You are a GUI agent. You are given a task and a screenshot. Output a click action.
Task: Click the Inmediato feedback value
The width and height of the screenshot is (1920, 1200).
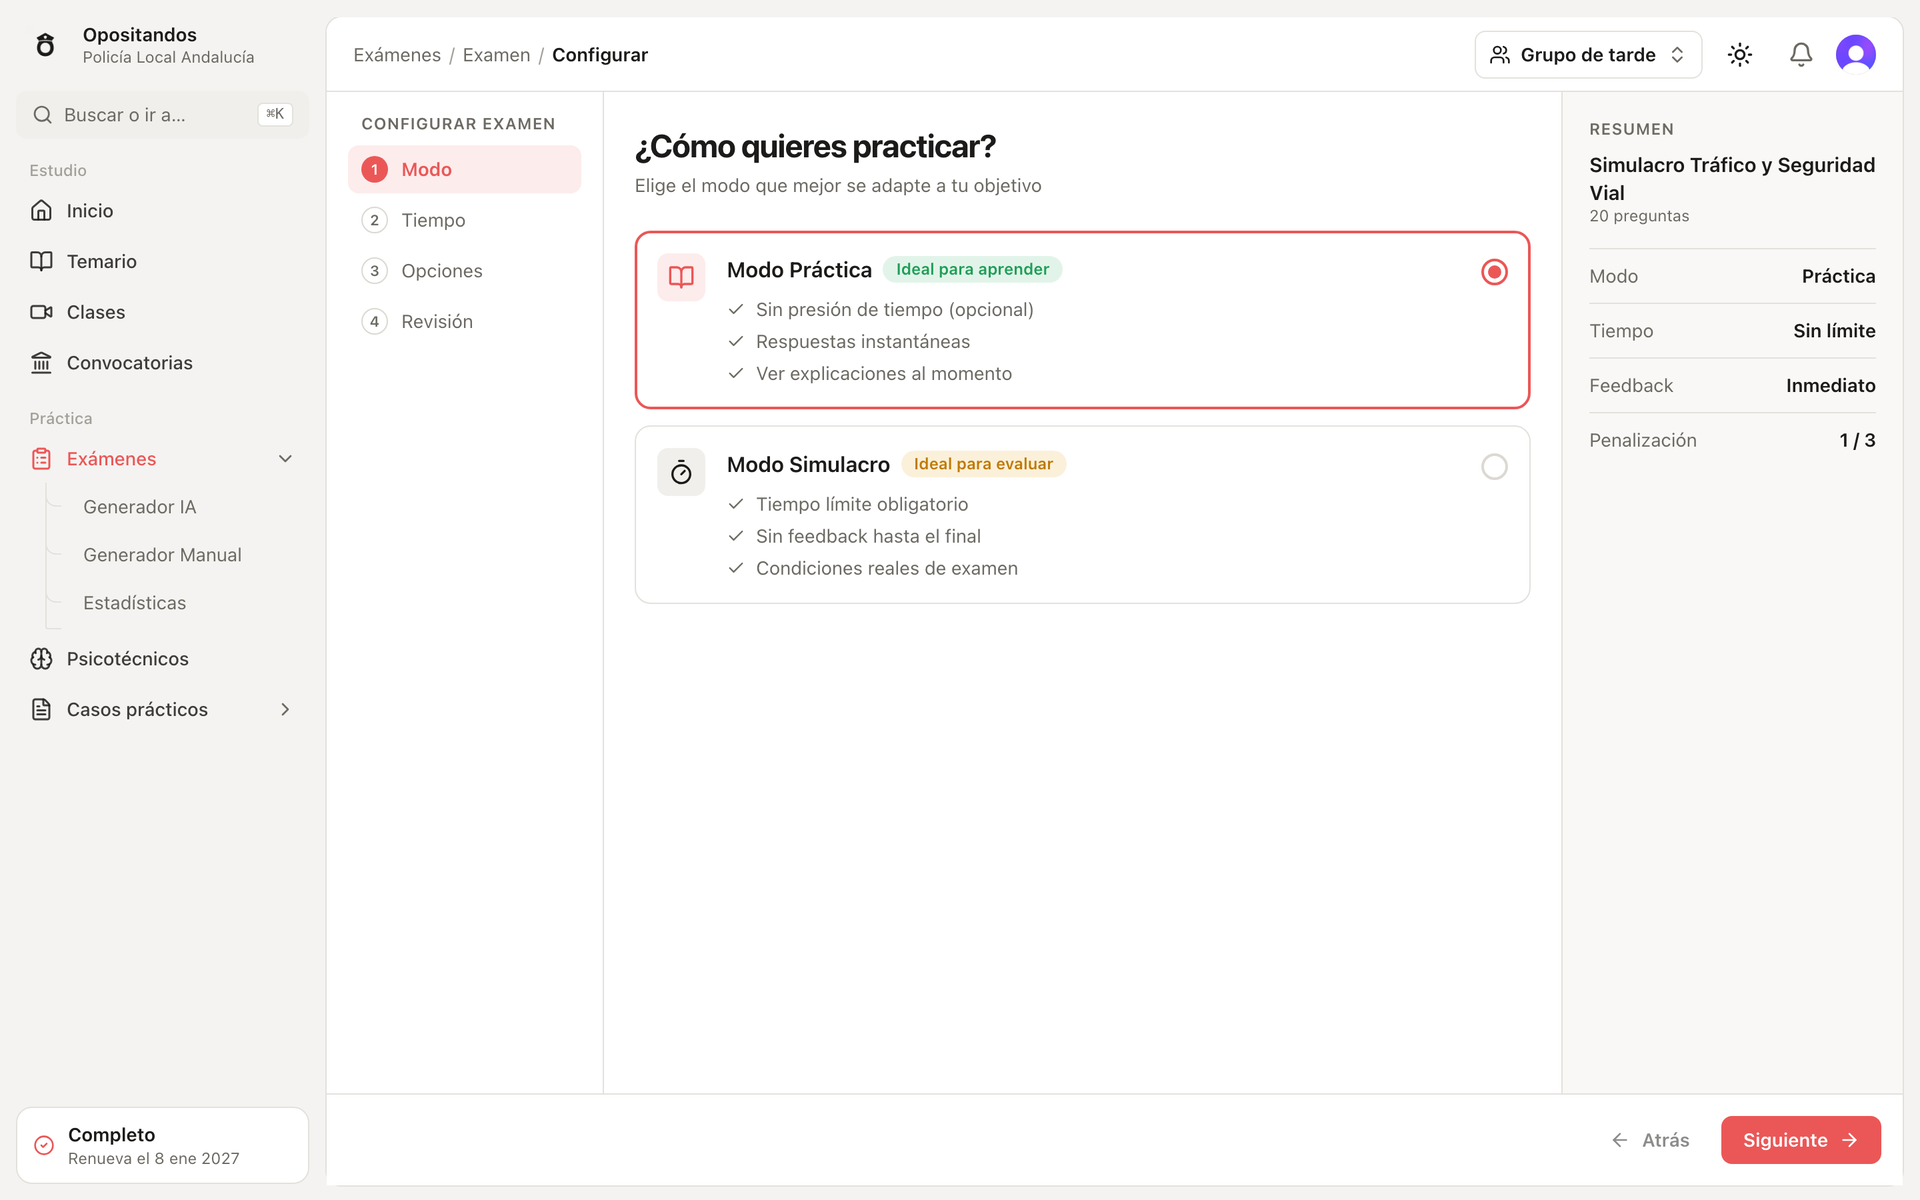[x=1830, y=386]
